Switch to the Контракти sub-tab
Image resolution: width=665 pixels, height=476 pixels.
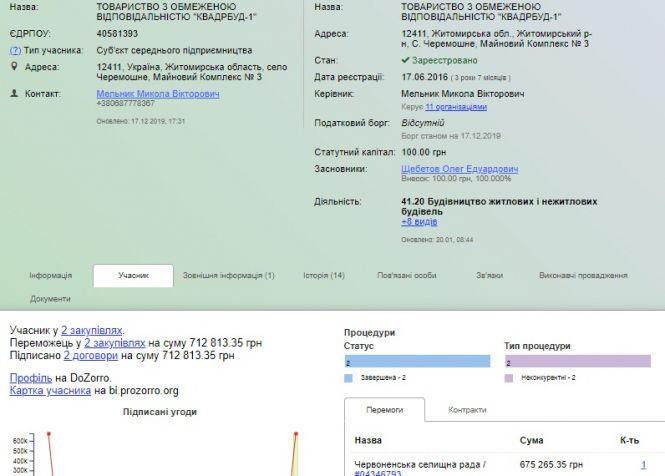coord(466,410)
